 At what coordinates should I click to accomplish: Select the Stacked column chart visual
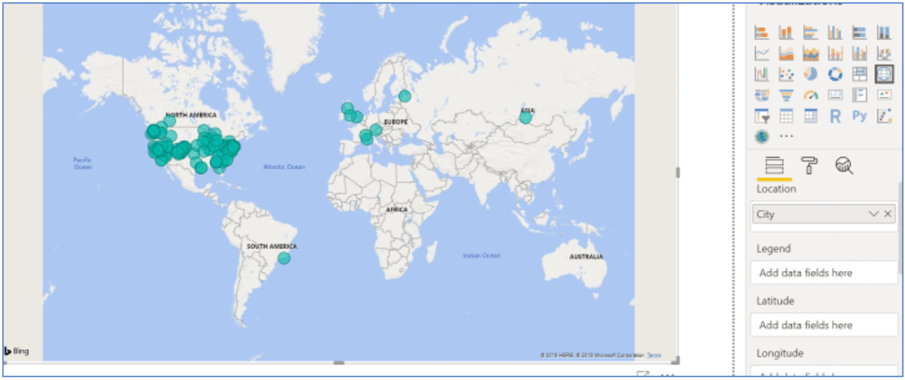click(x=786, y=33)
